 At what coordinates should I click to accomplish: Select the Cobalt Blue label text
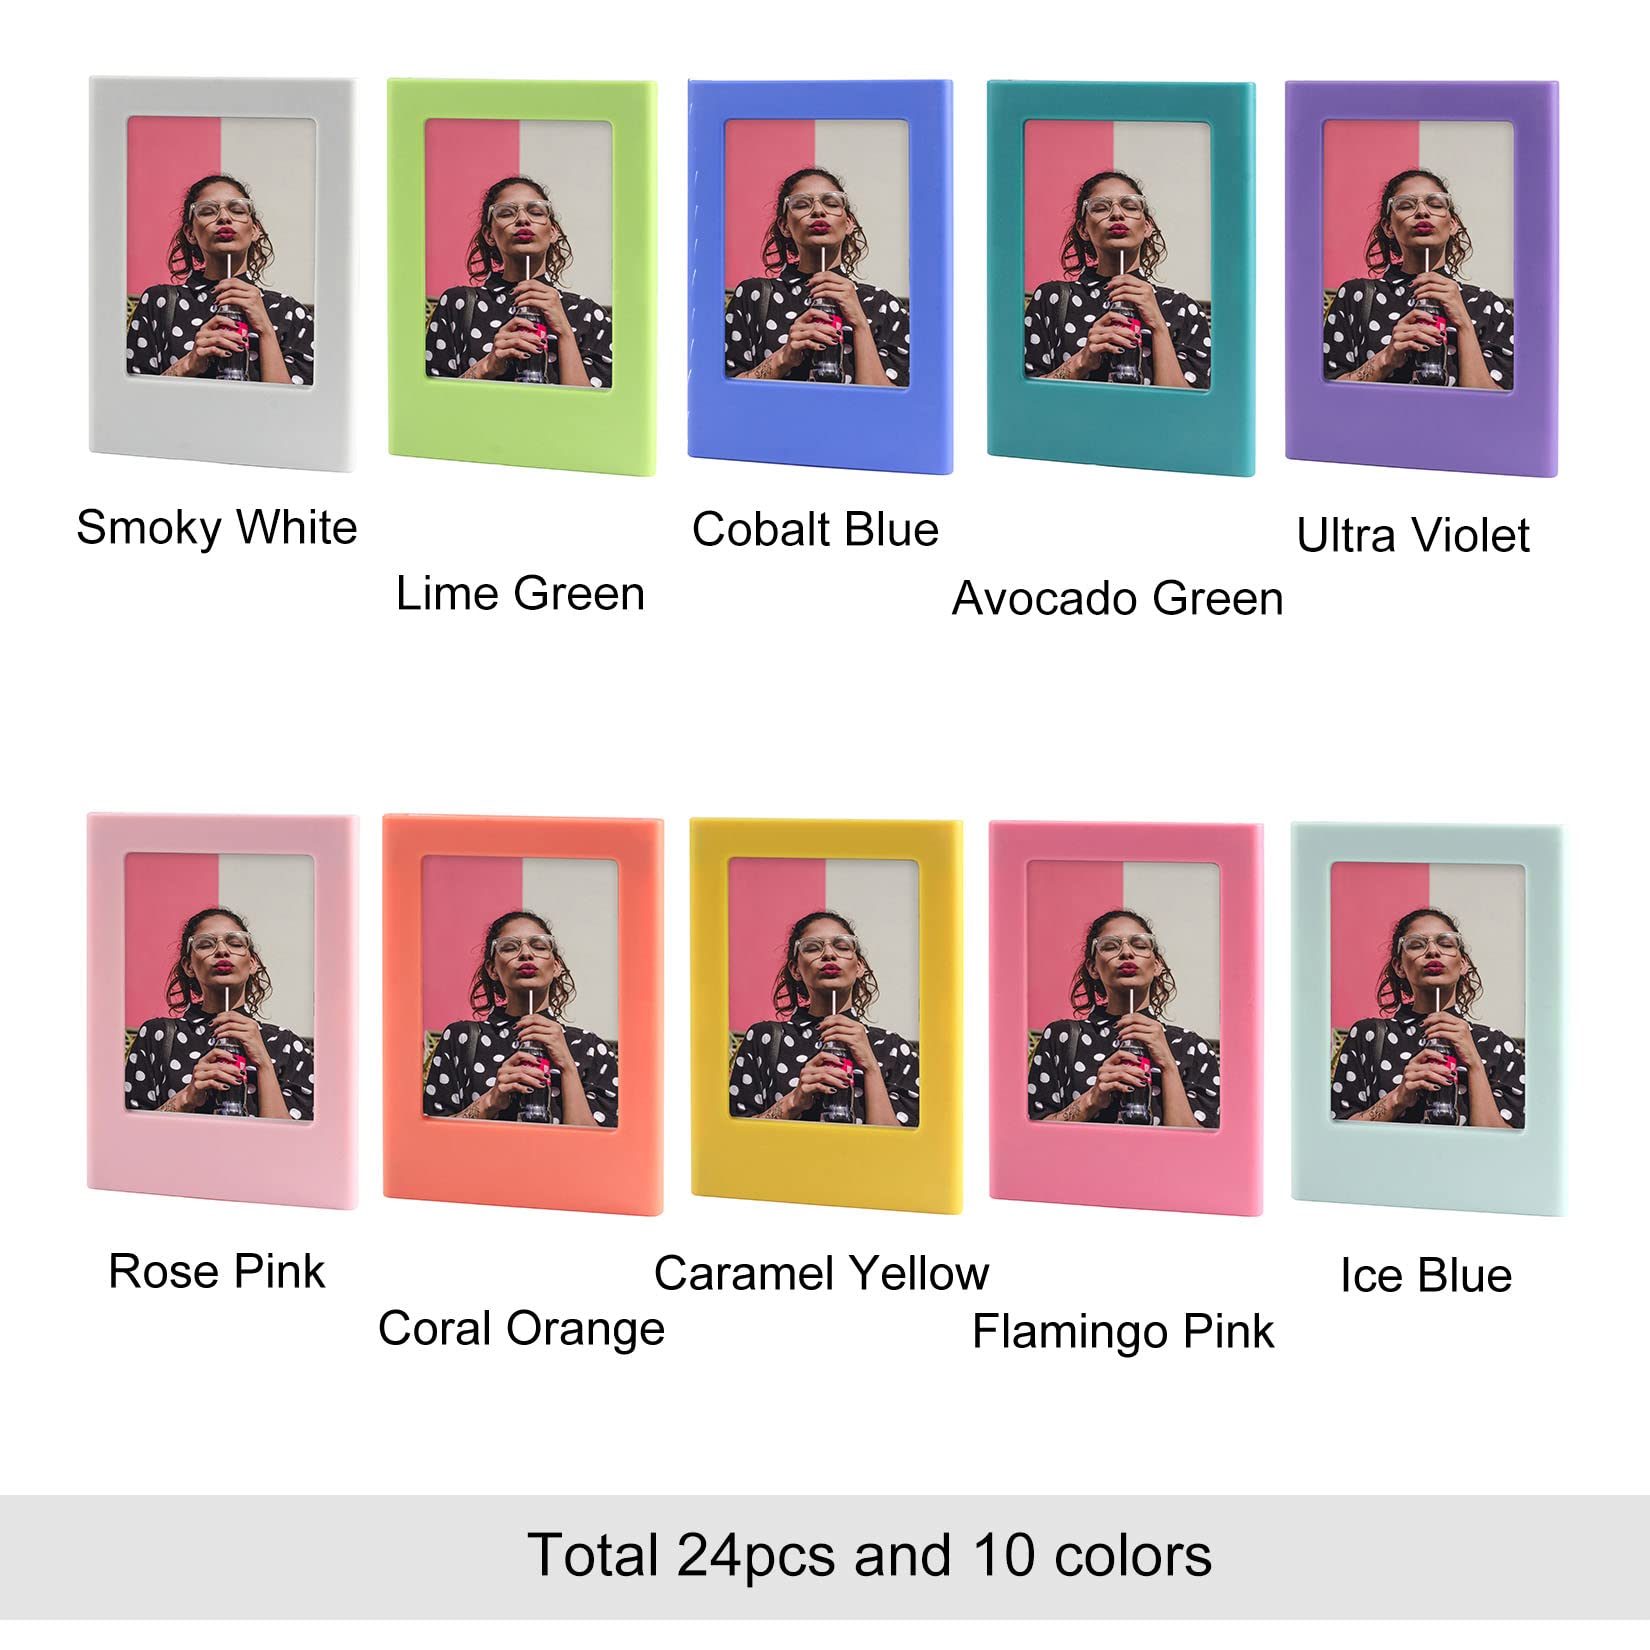pyautogui.click(x=815, y=530)
